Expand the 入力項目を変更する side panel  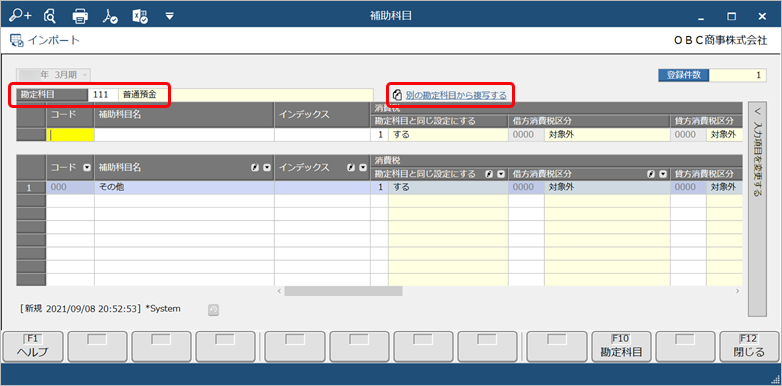(757, 208)
